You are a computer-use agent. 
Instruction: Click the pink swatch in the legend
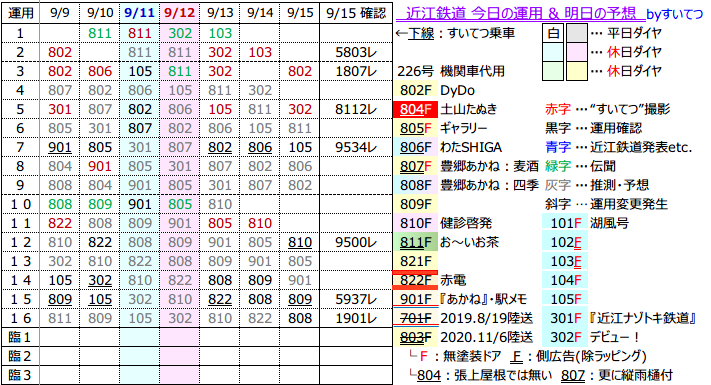click(x=577, y=52)
